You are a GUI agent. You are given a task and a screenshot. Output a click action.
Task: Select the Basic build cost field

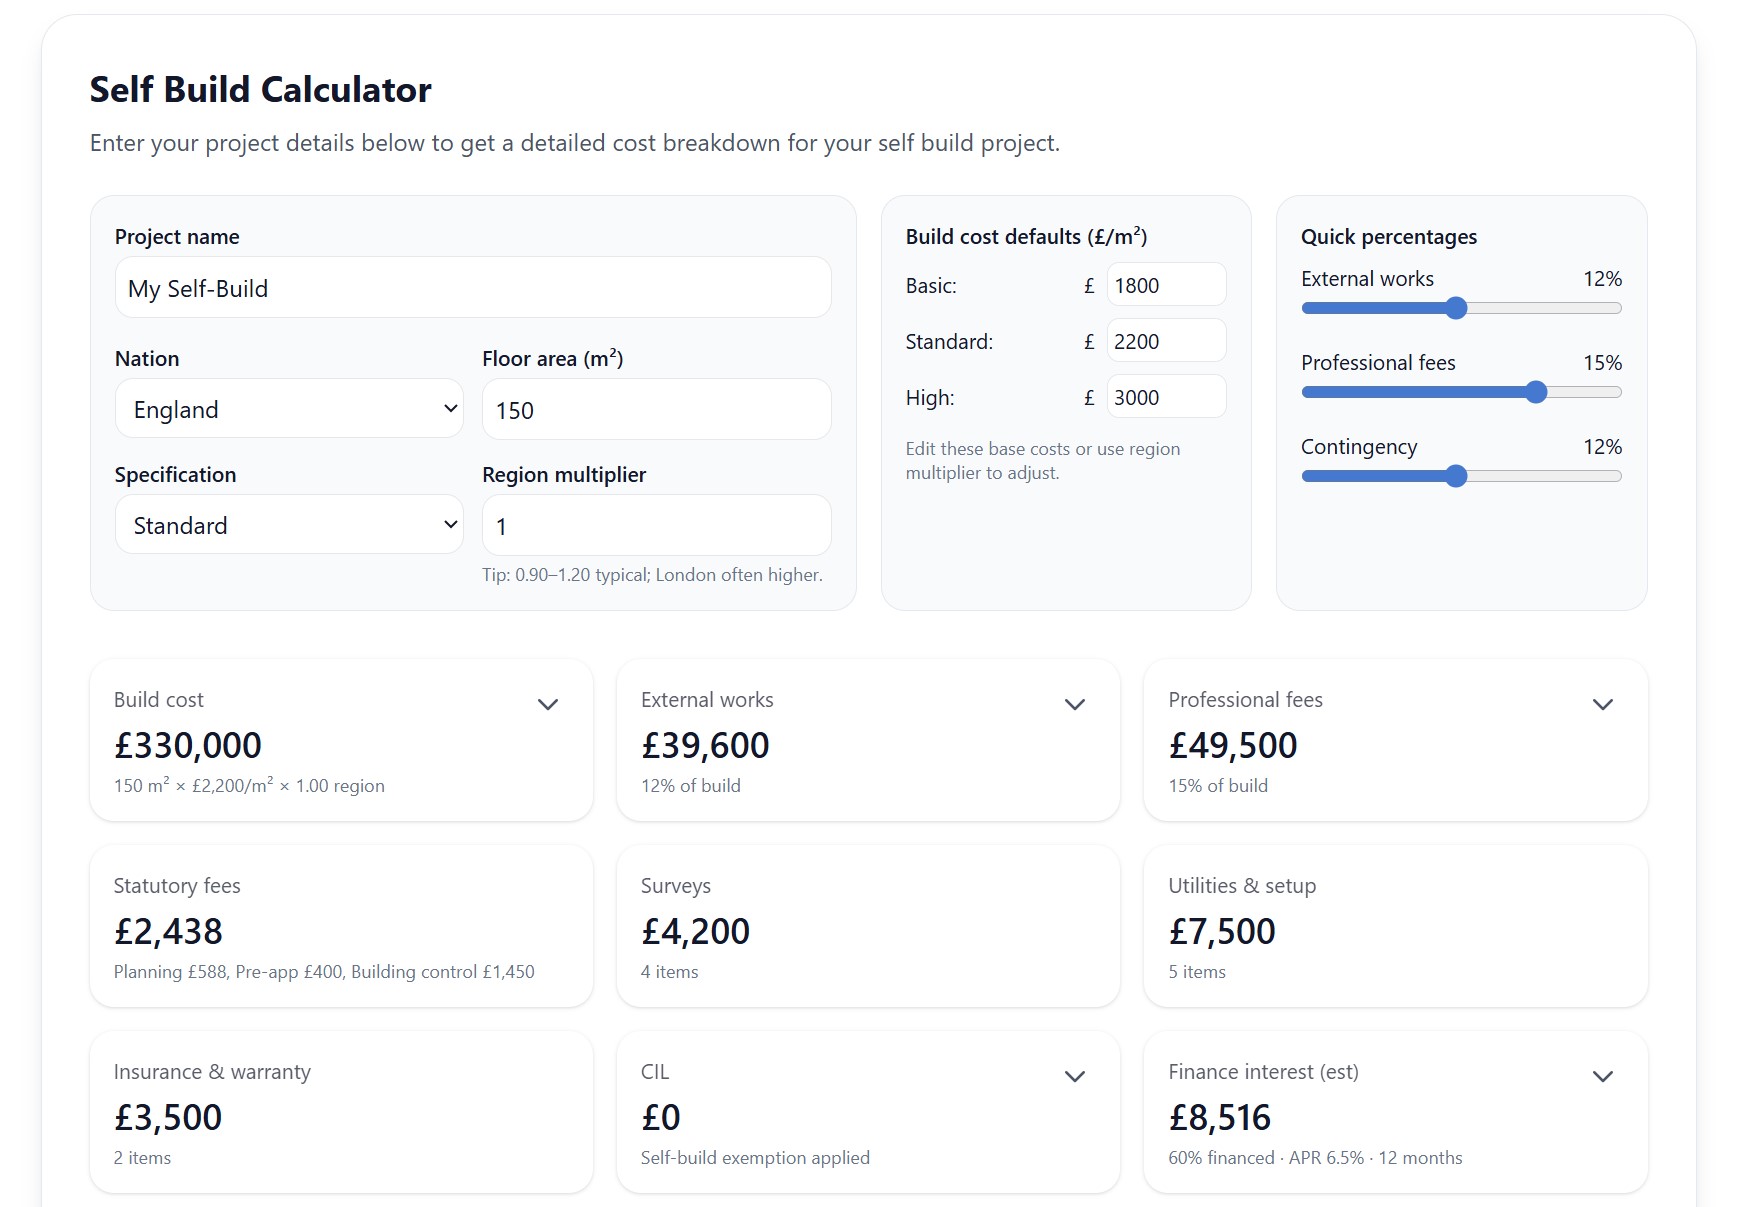(1165, 284)
